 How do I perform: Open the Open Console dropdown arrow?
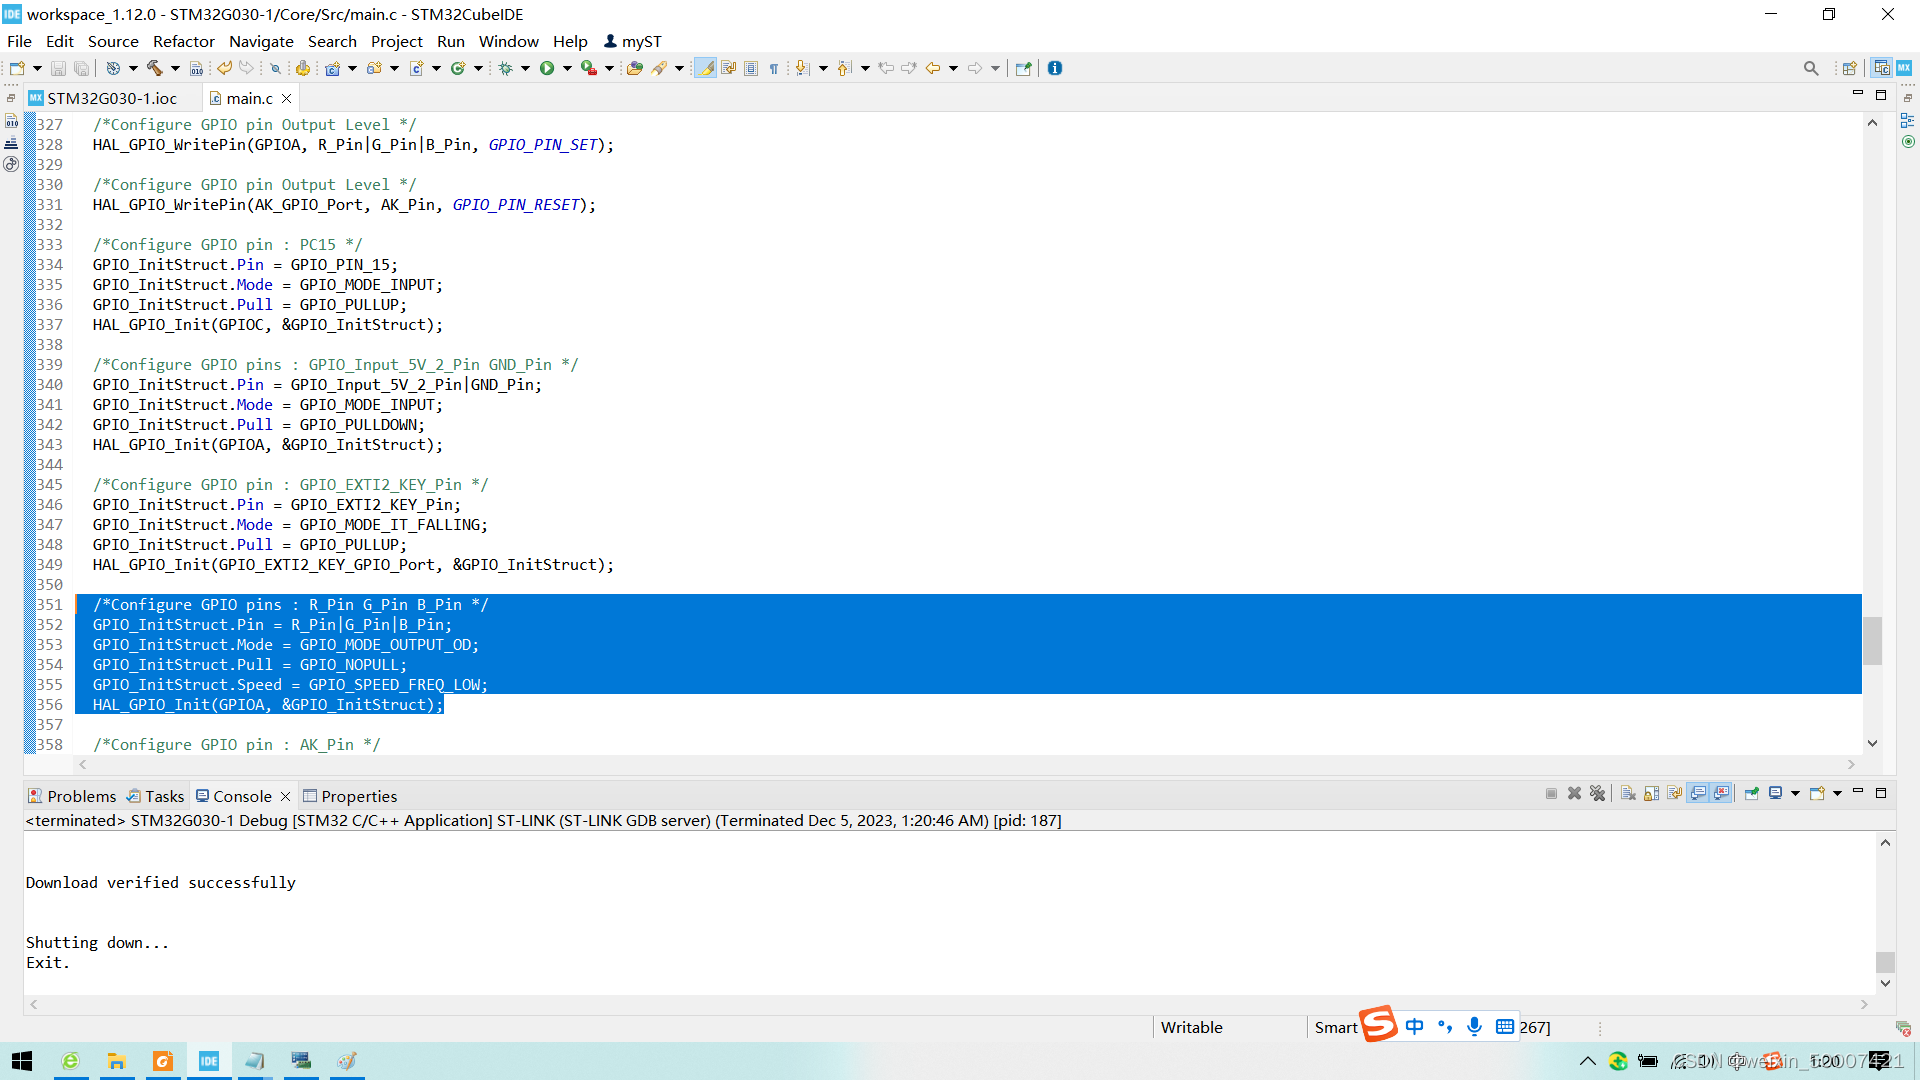tap(1837, 793)
